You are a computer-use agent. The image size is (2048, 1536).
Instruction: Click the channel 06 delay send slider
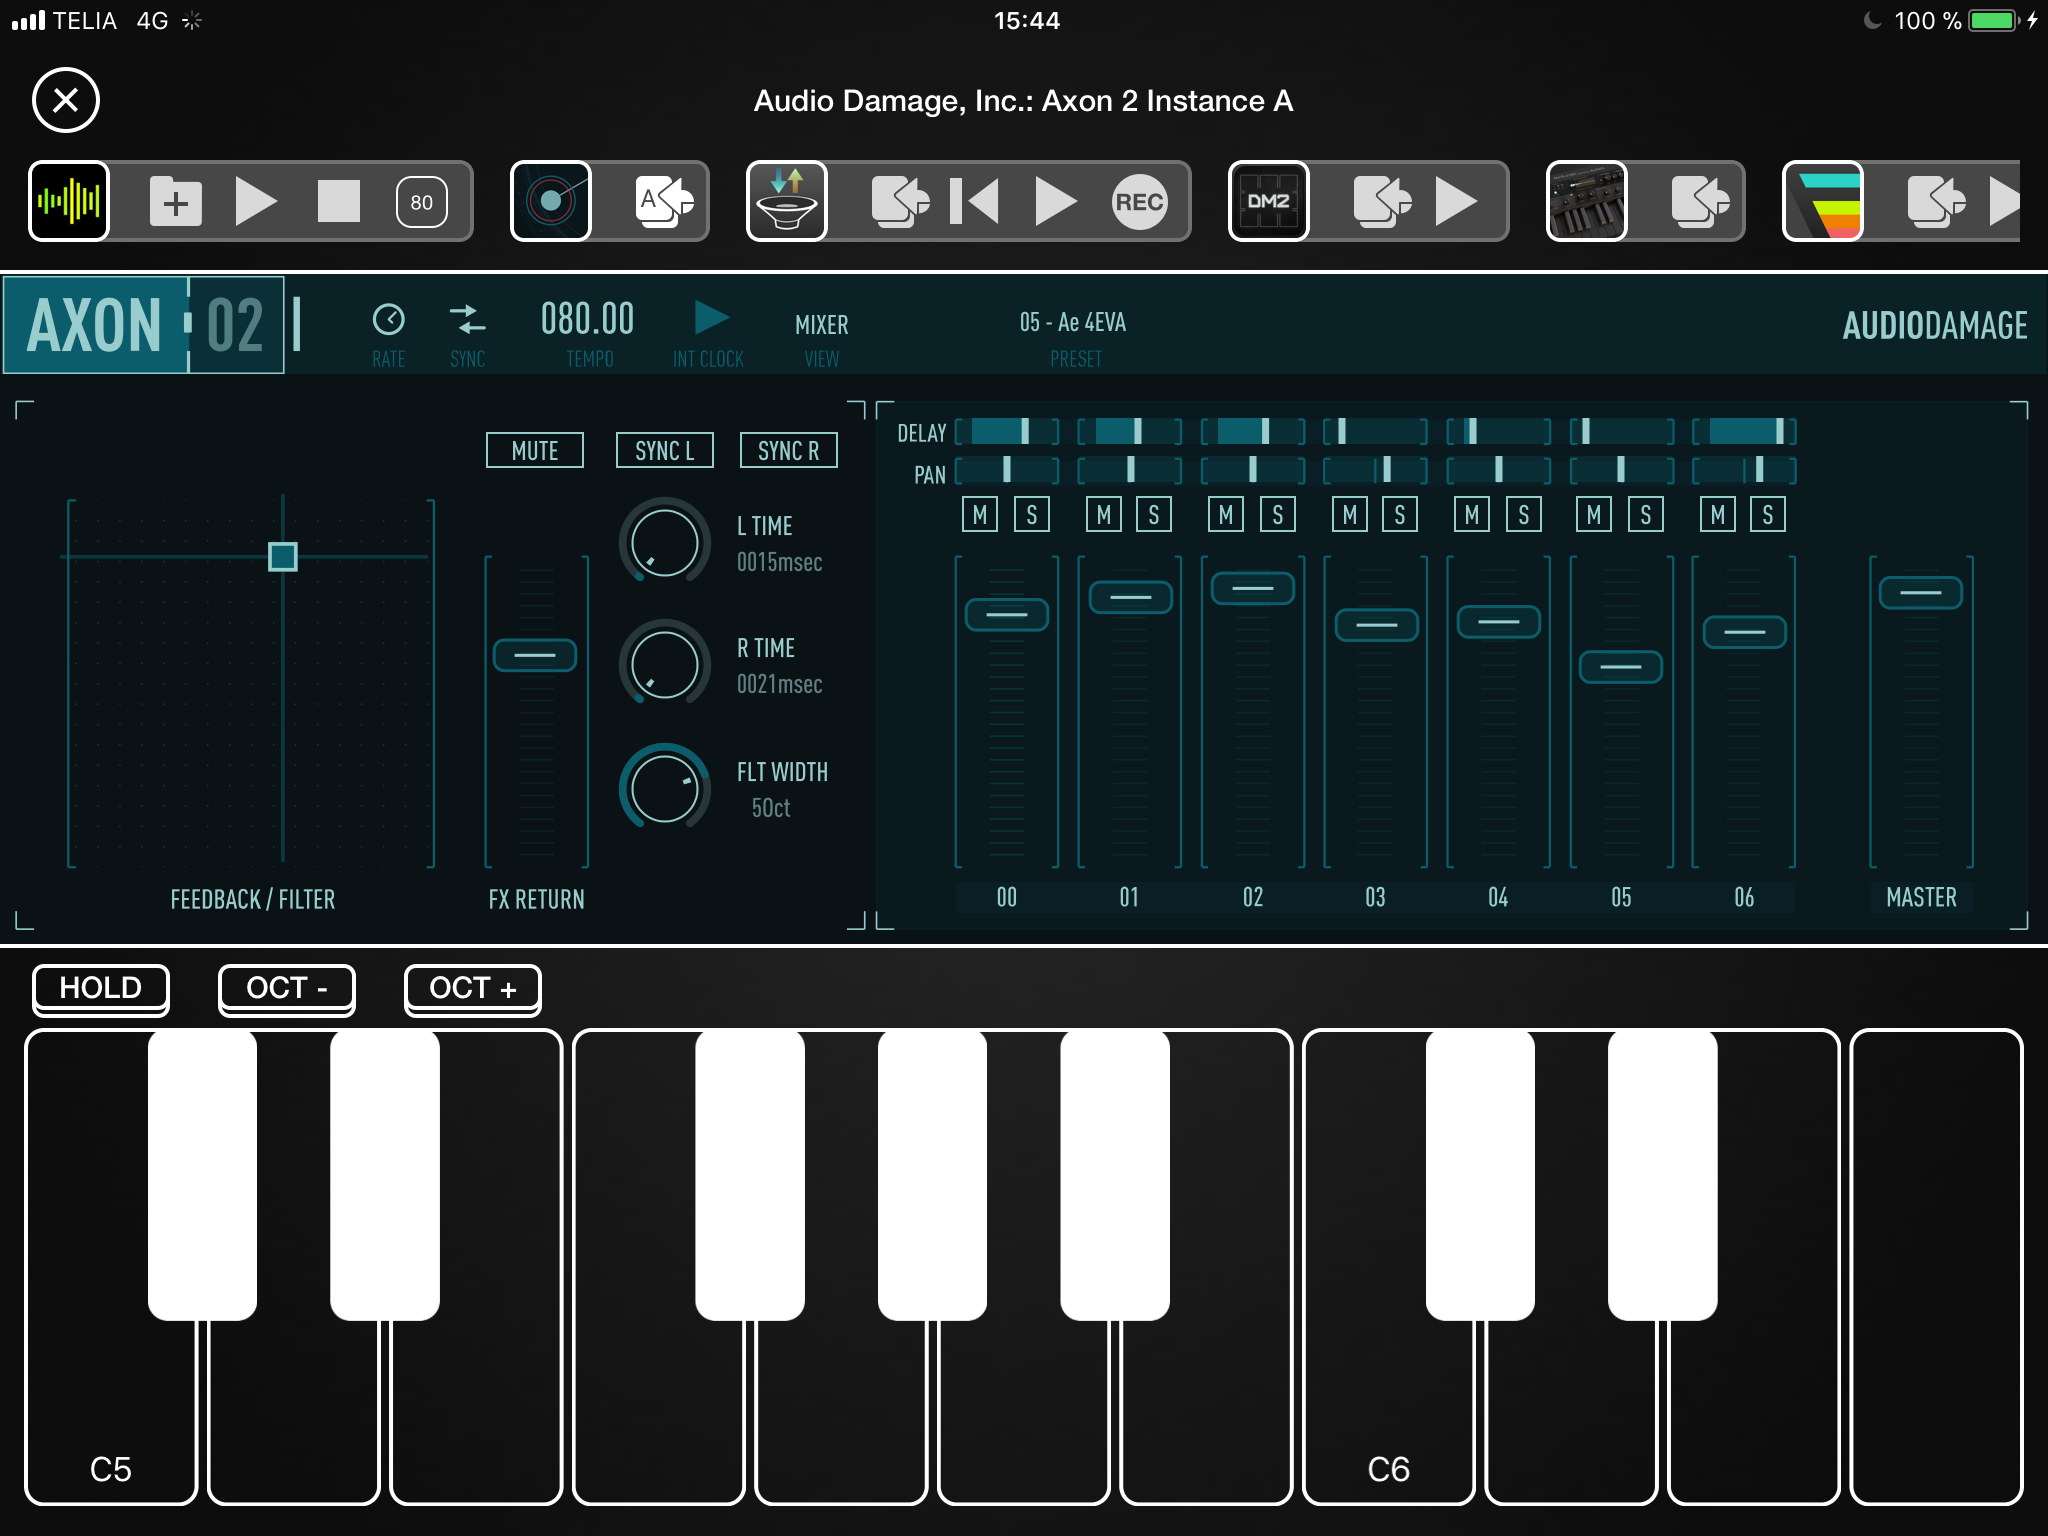(x=1744, y=432)
